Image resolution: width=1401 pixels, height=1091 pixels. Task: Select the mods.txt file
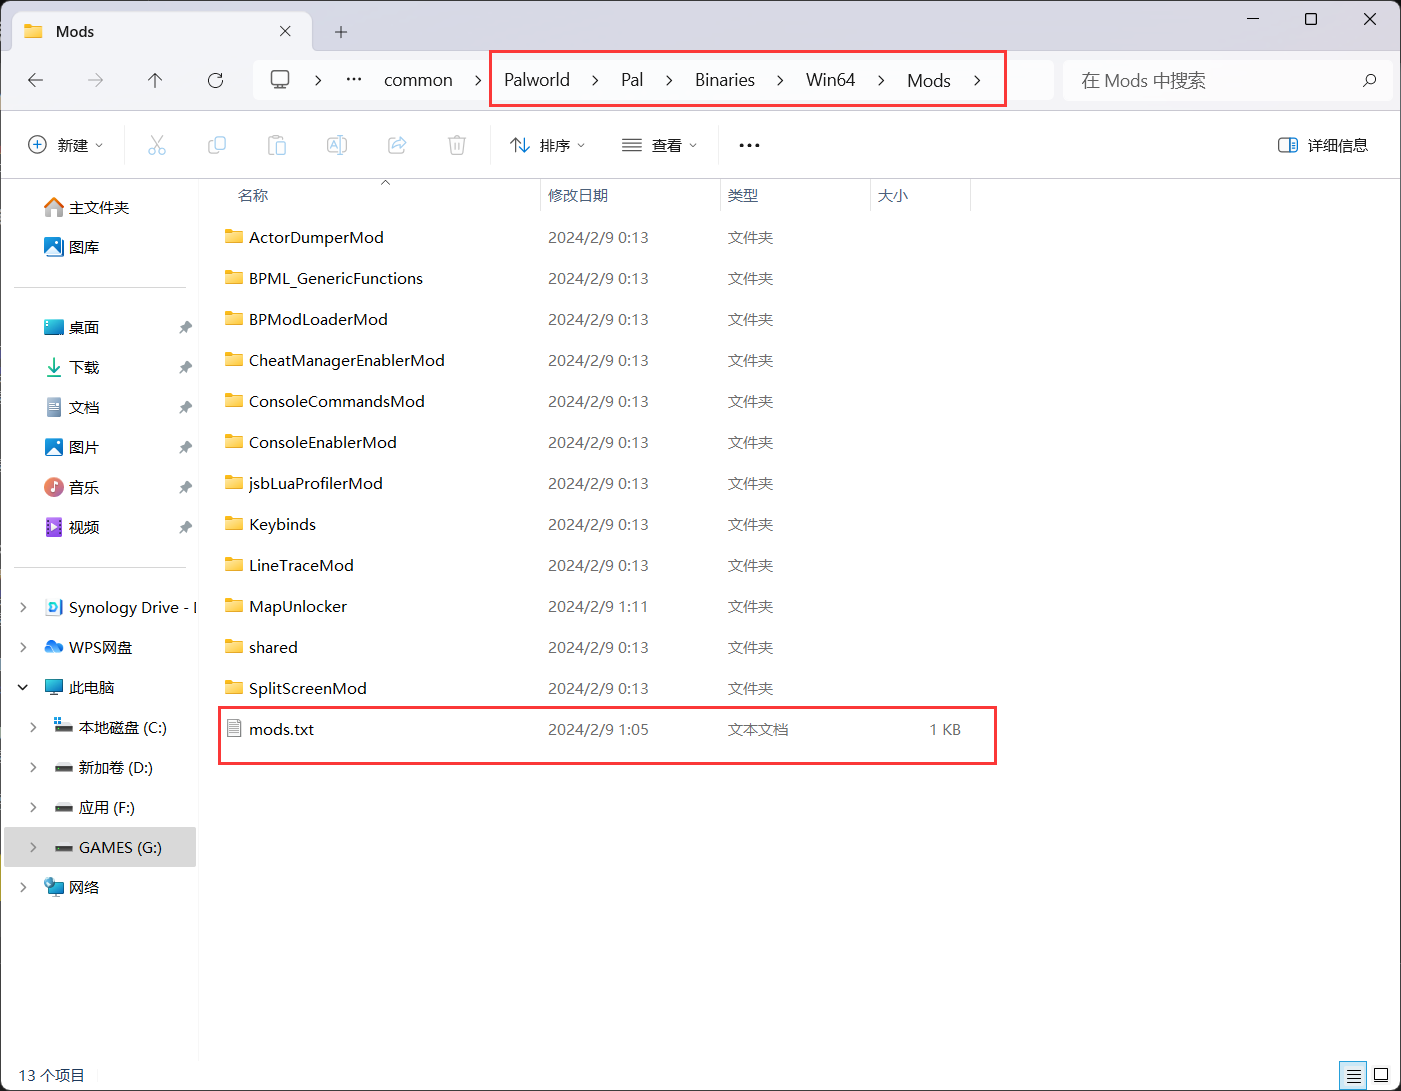(281, 729)
